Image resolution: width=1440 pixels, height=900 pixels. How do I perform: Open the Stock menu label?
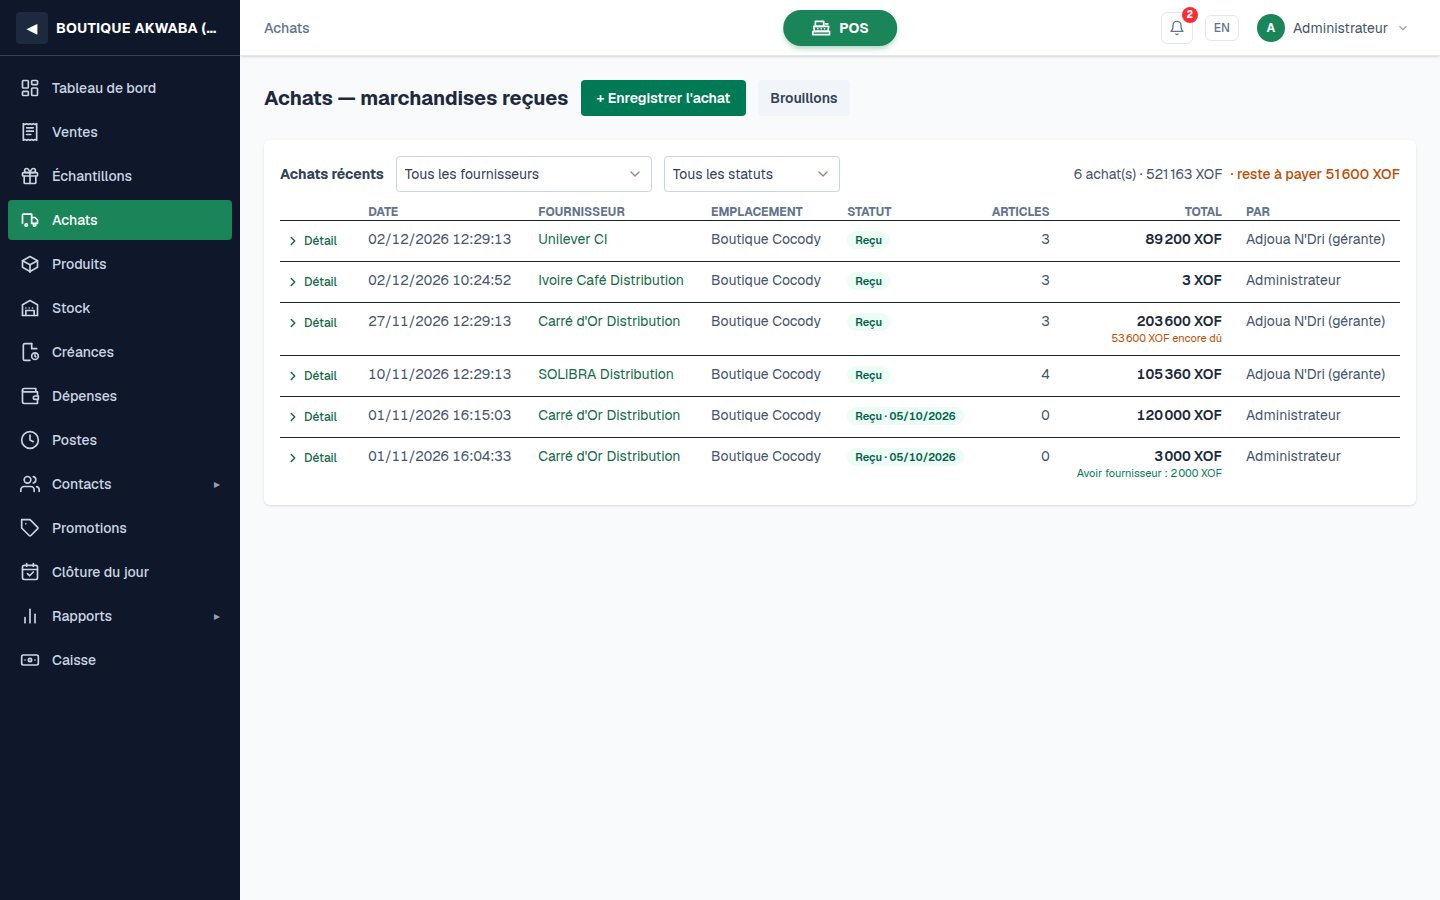71,308
